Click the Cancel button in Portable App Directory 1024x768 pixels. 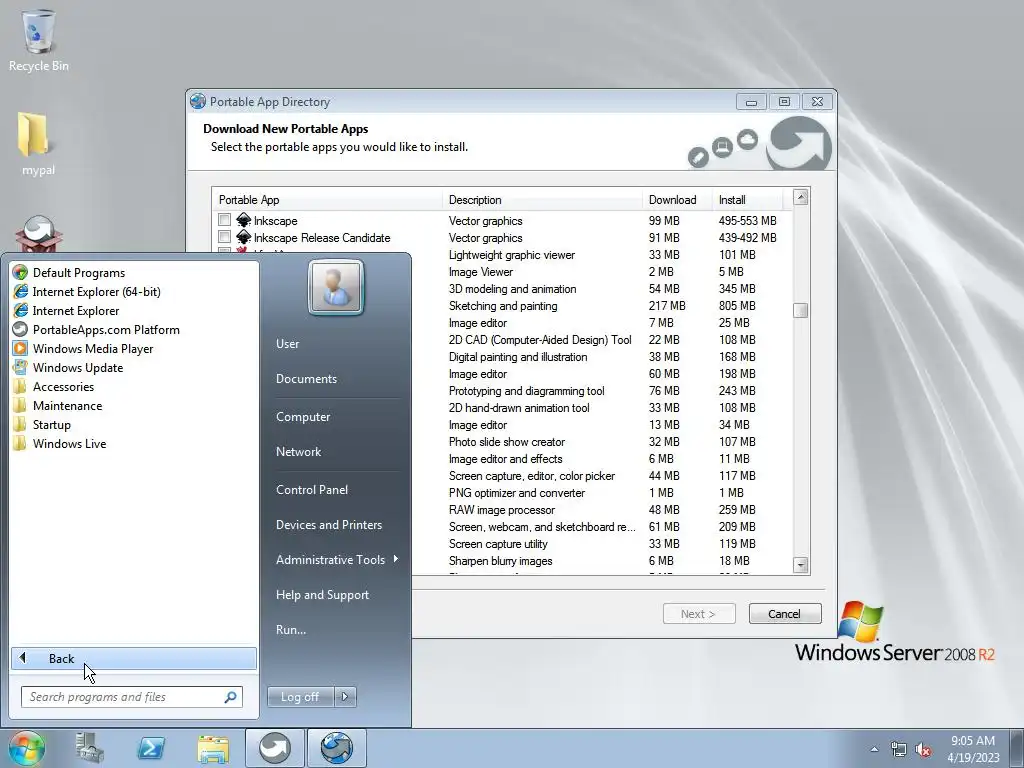click(784, 614)
